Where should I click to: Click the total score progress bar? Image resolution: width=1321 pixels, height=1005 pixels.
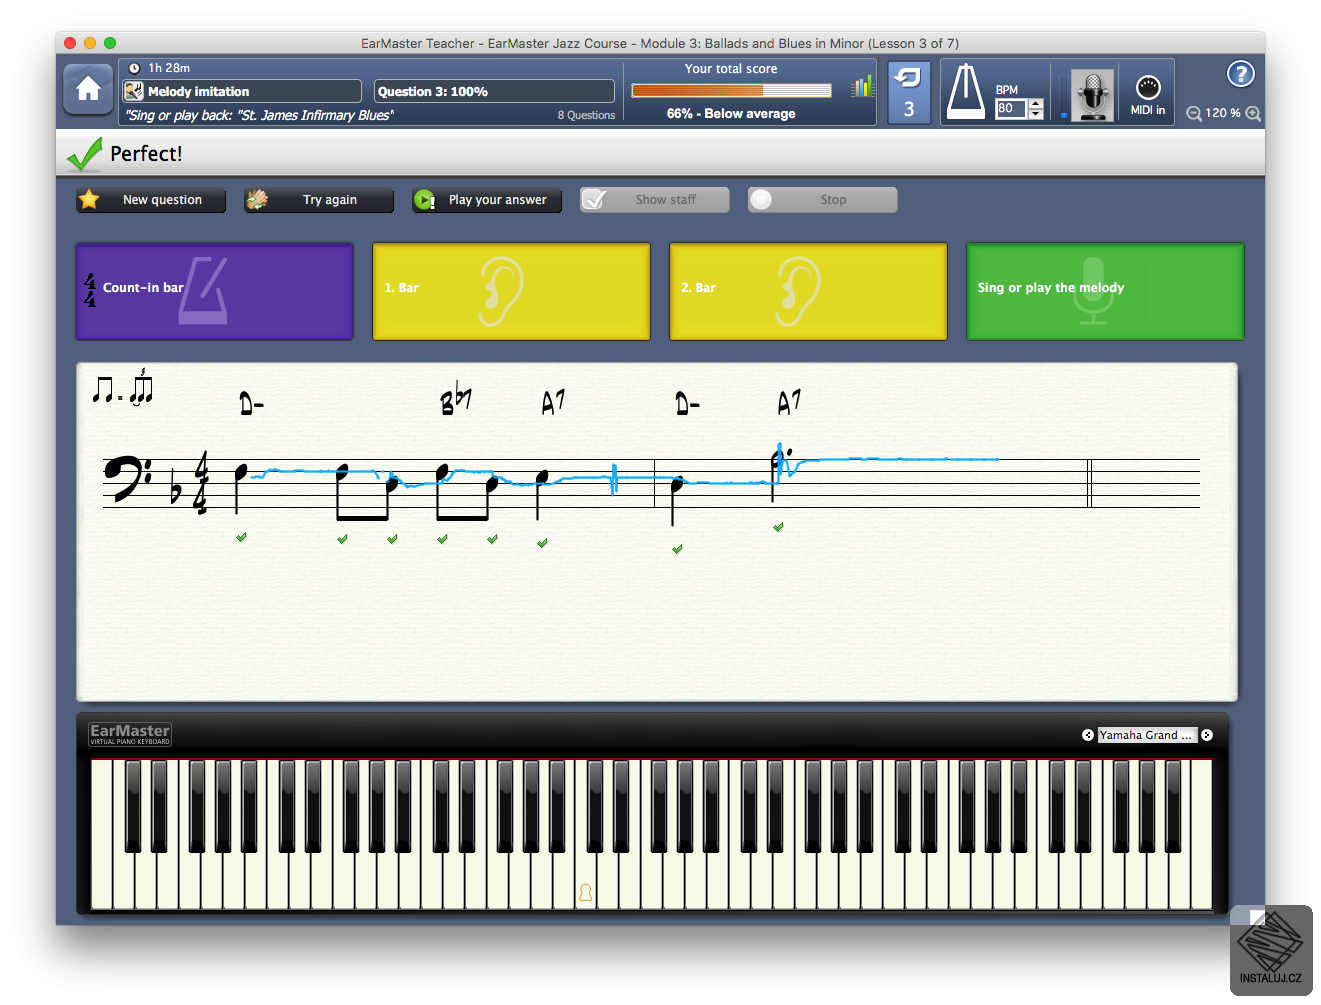tap(731, 90)
